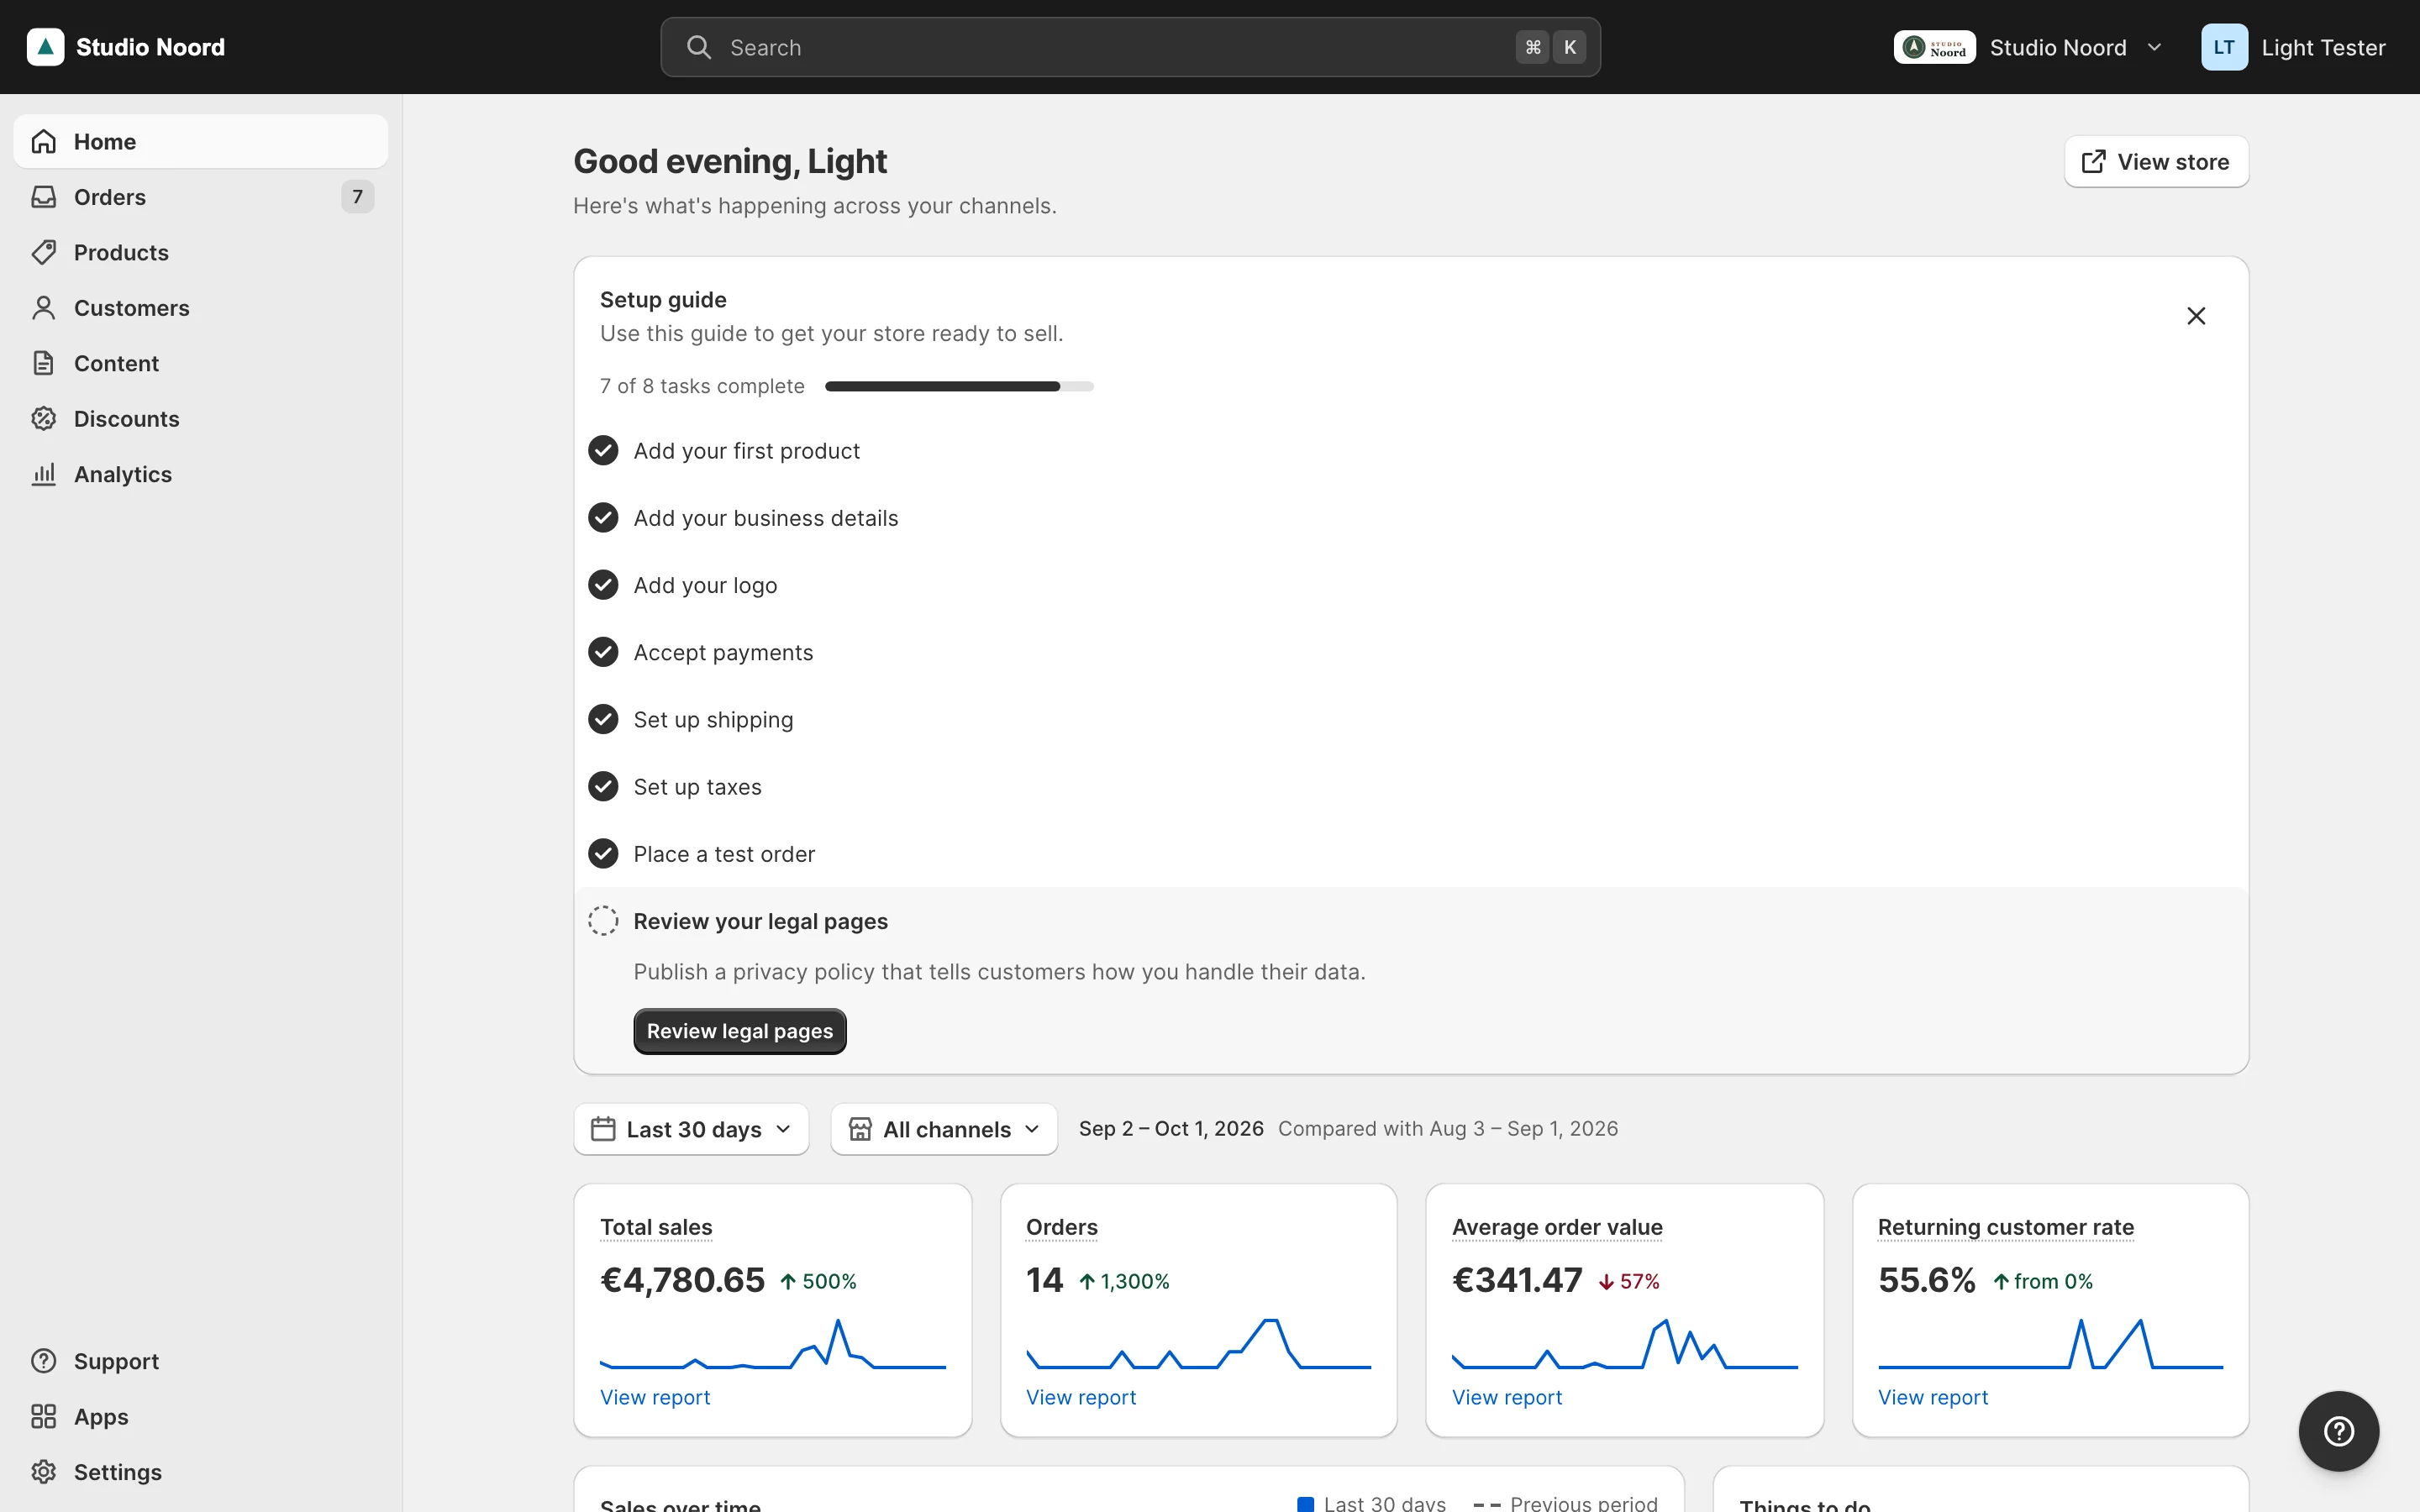Click the €4,780.65 total sales value
This screenshot has height=1512, width=2420.
pos(682,1280)
